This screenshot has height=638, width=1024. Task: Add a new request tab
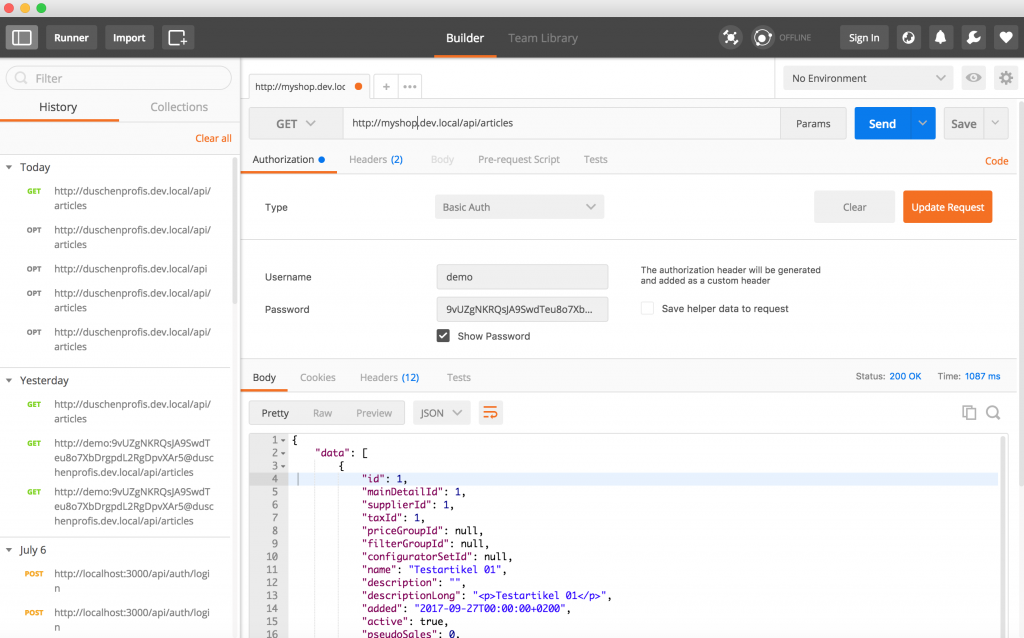click(x=386, y=86)
